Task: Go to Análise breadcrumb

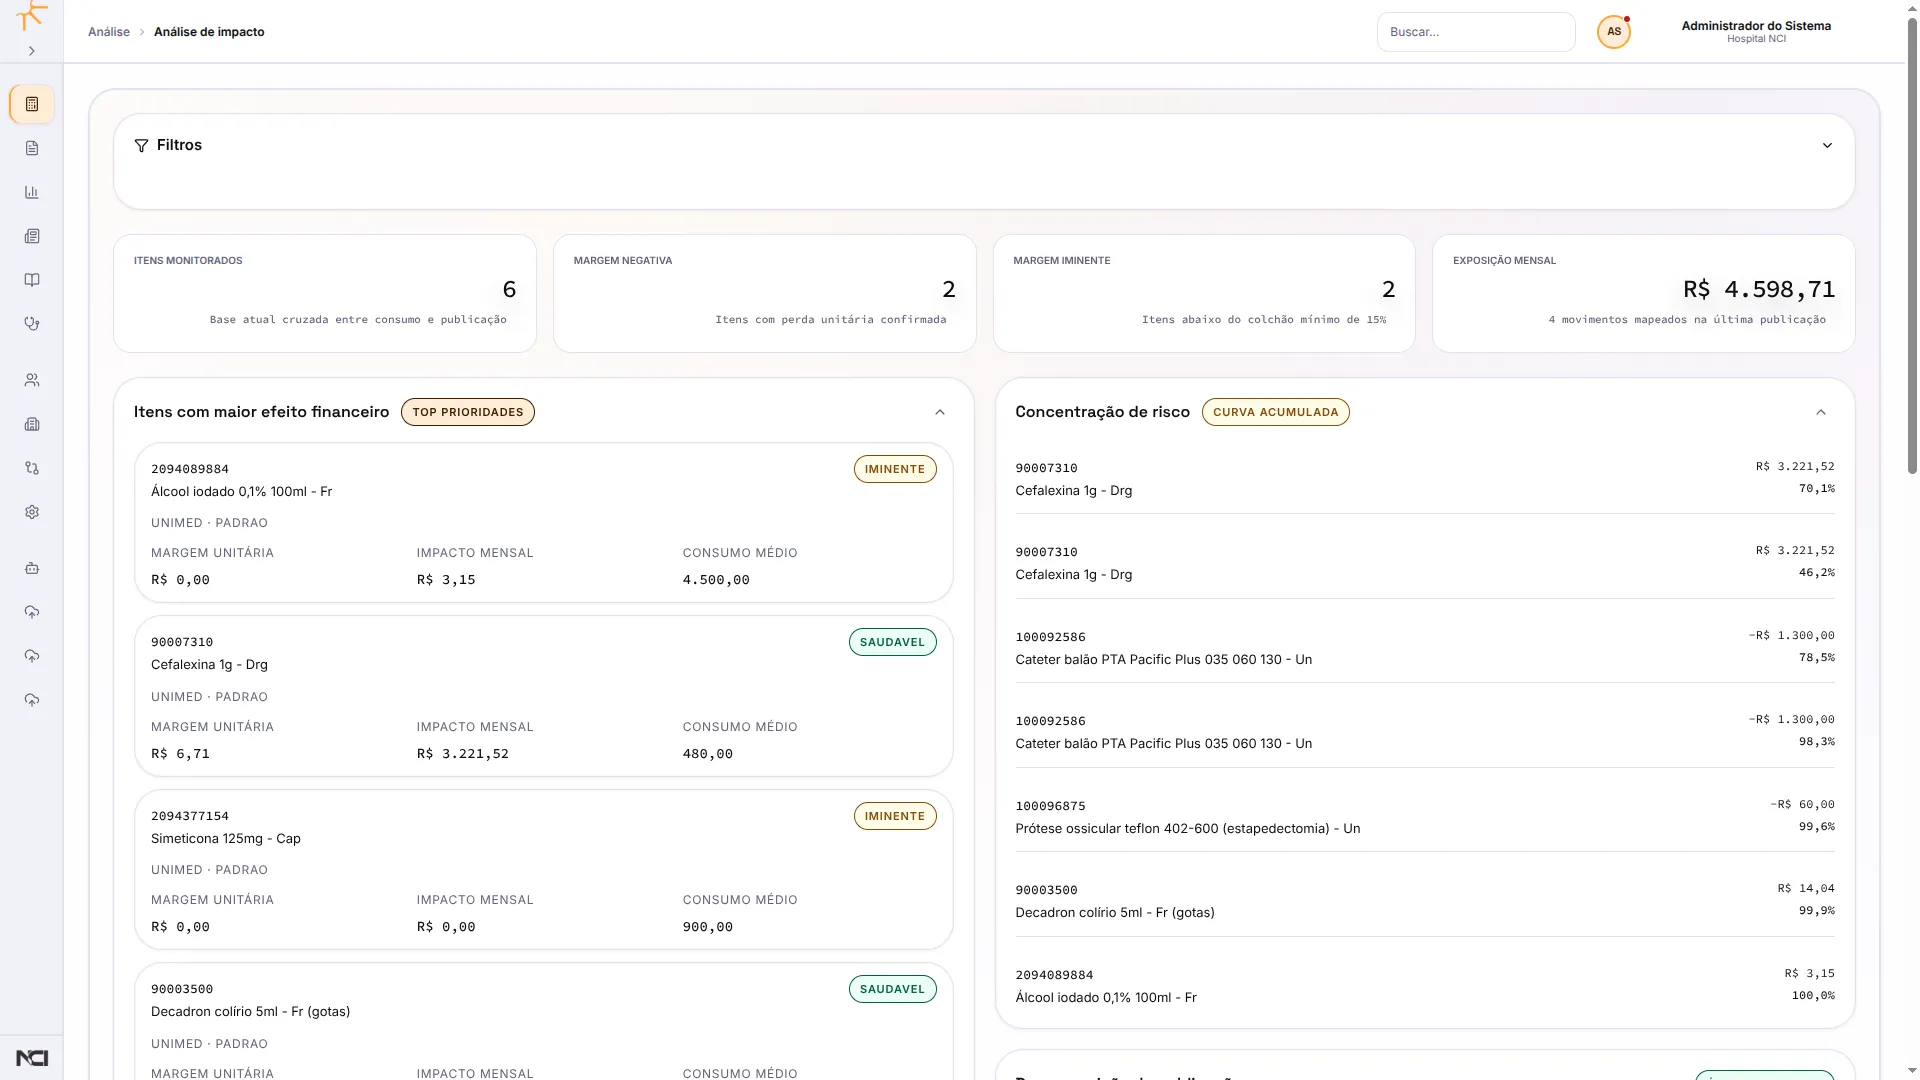Action: (x=109, y=32)
